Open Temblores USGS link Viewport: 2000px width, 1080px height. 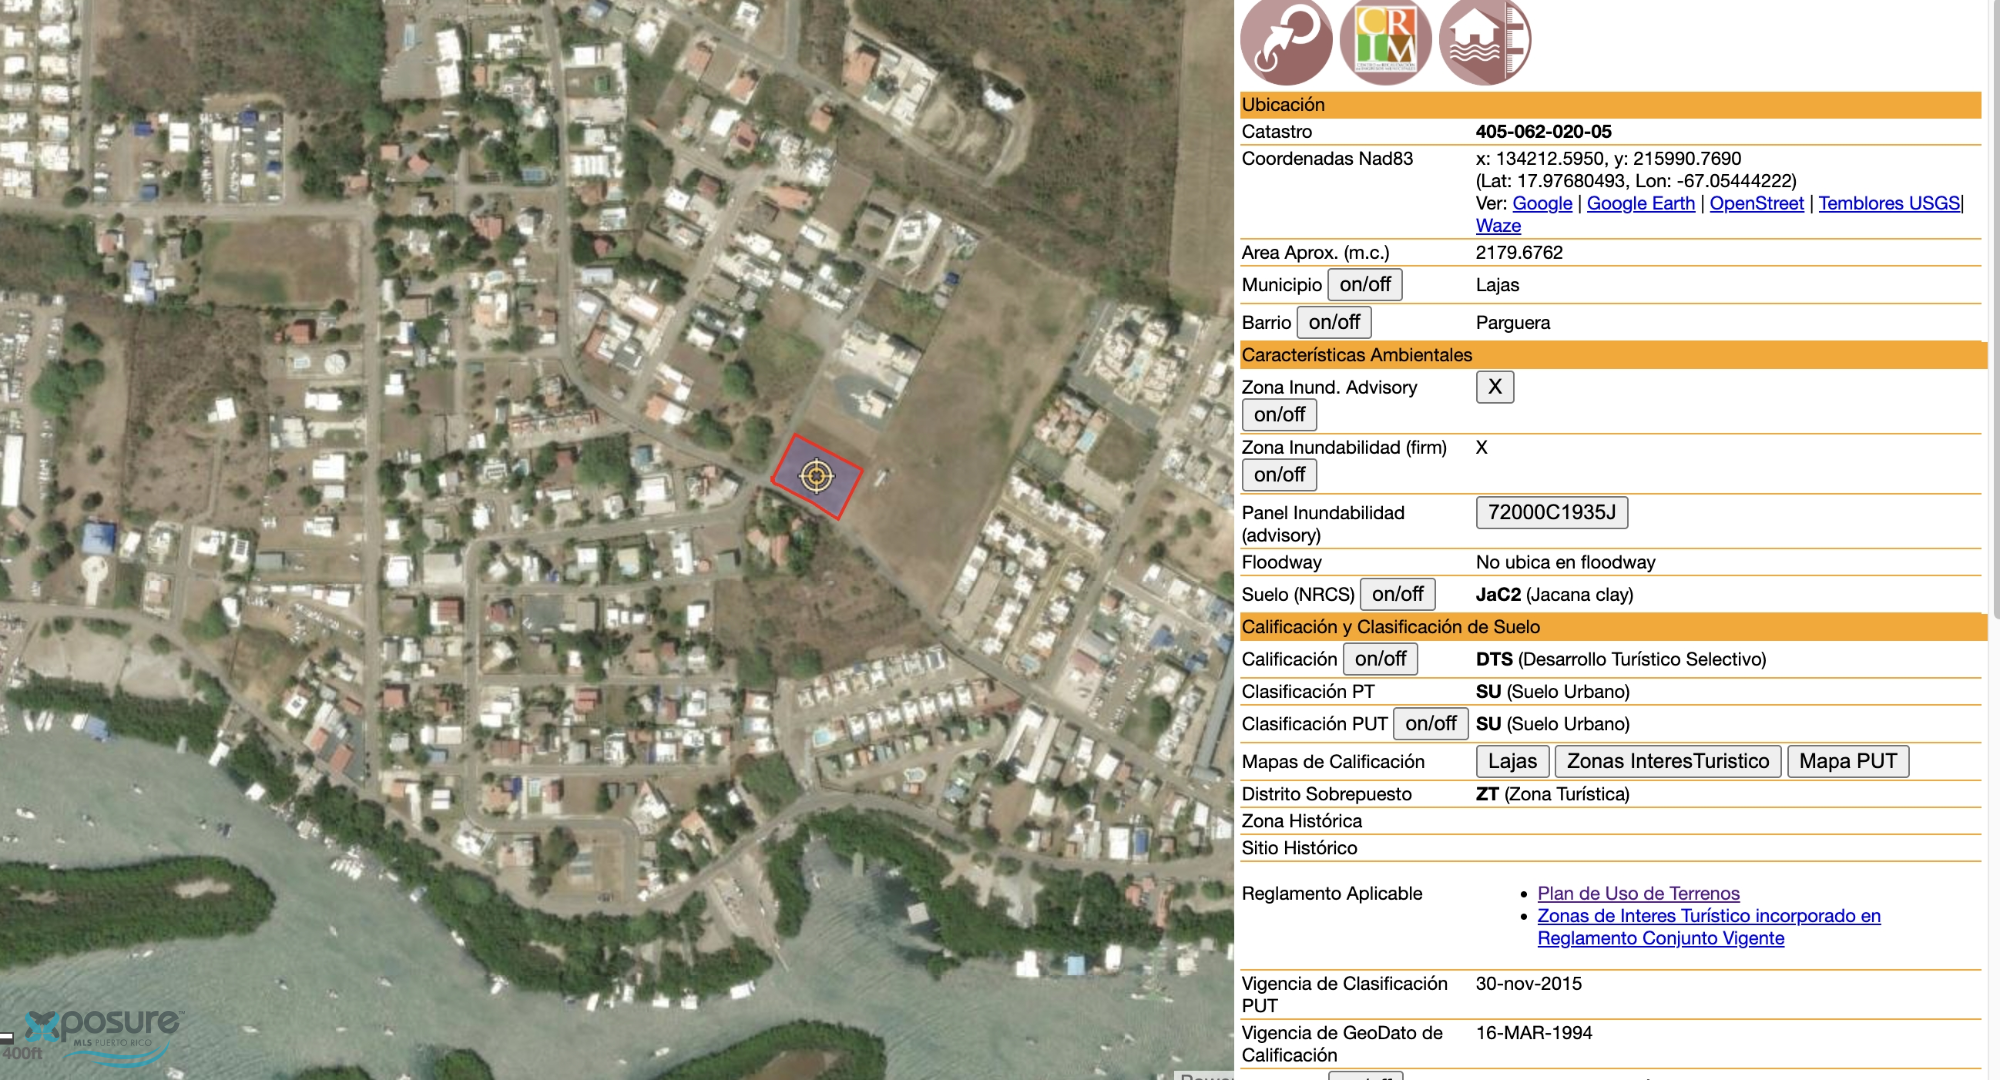point(1888,204)
